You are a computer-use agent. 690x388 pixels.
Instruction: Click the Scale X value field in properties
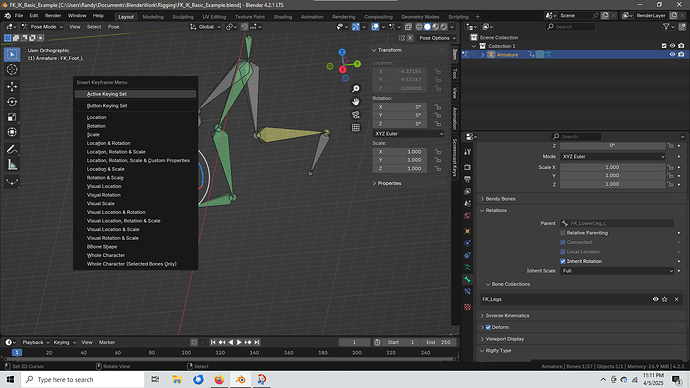(x=612, y=167)
